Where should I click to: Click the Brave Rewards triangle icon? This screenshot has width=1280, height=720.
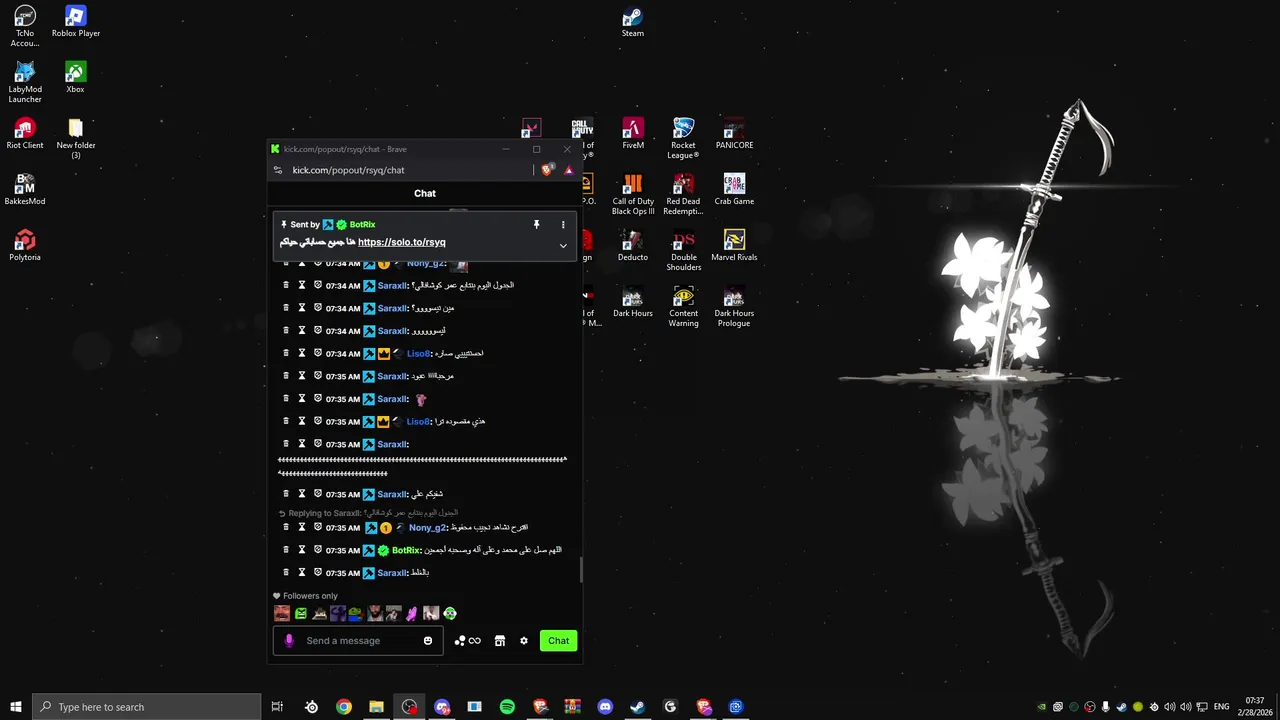click(568, 170)
